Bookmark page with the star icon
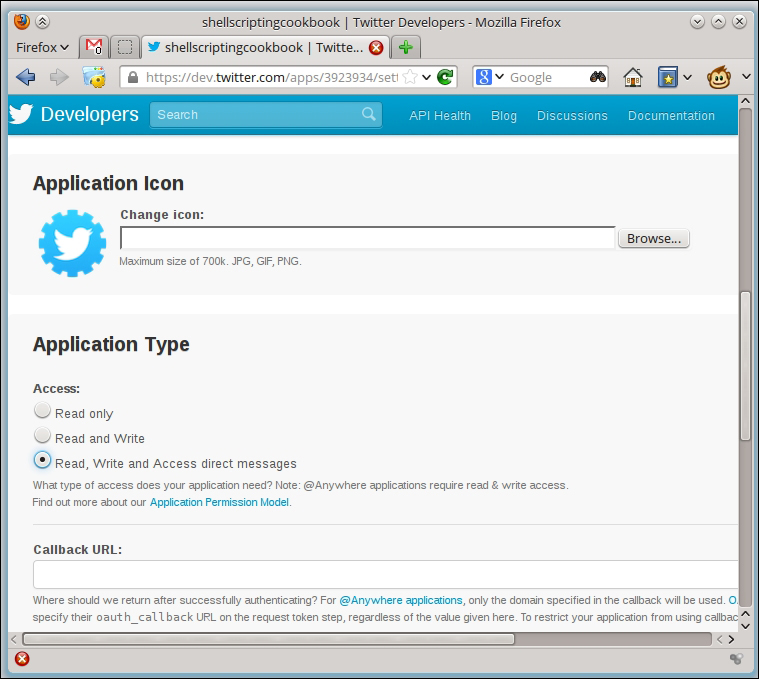The height and width of the screenshot is (679, 759). (410, 77)
